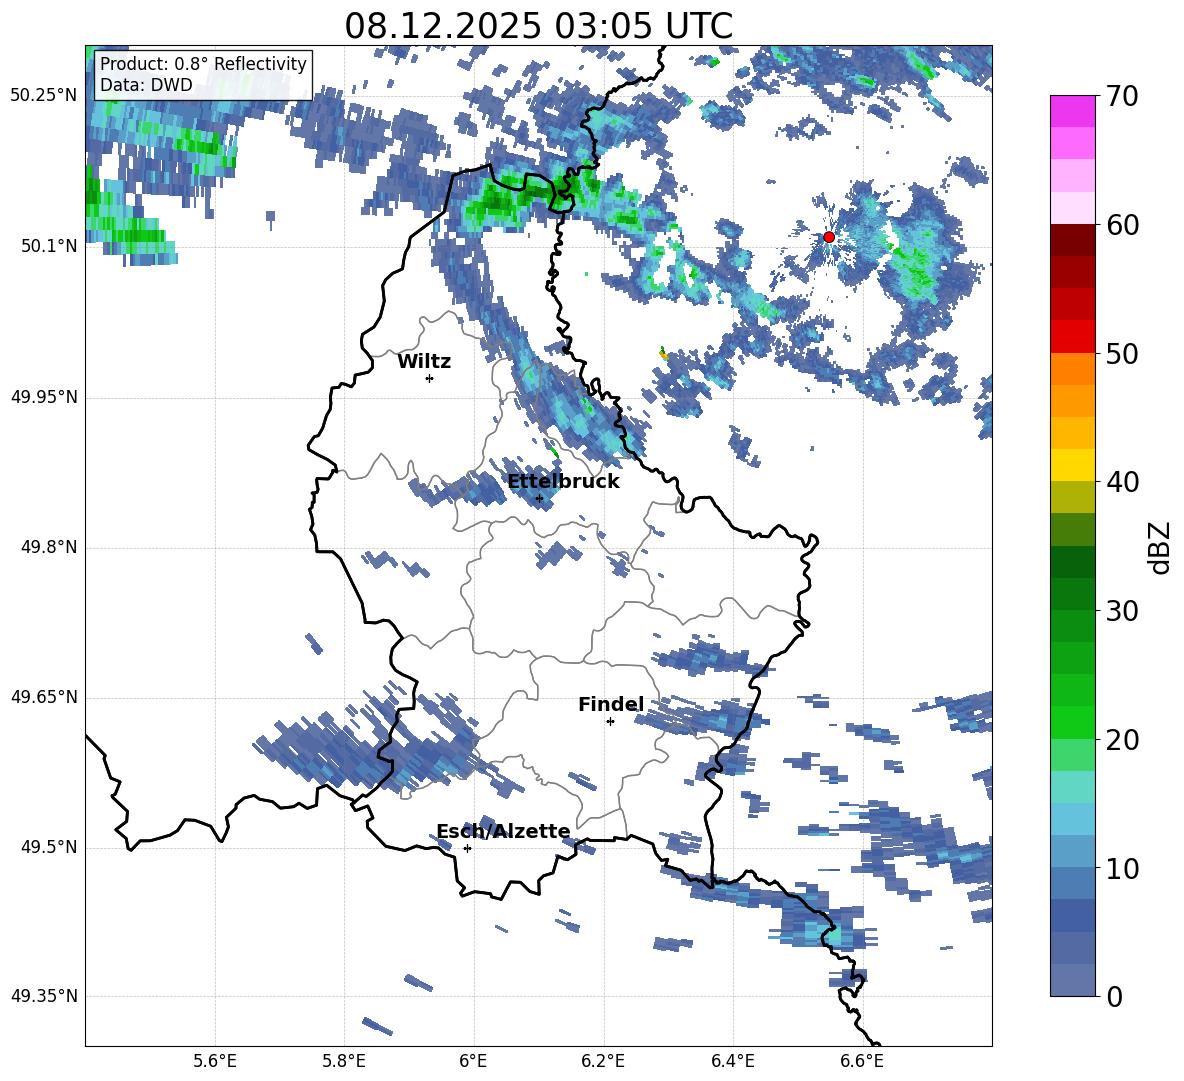Click the Findel city label
The width and height of the screenshot is (1184, 1081).
click(611, 704)
